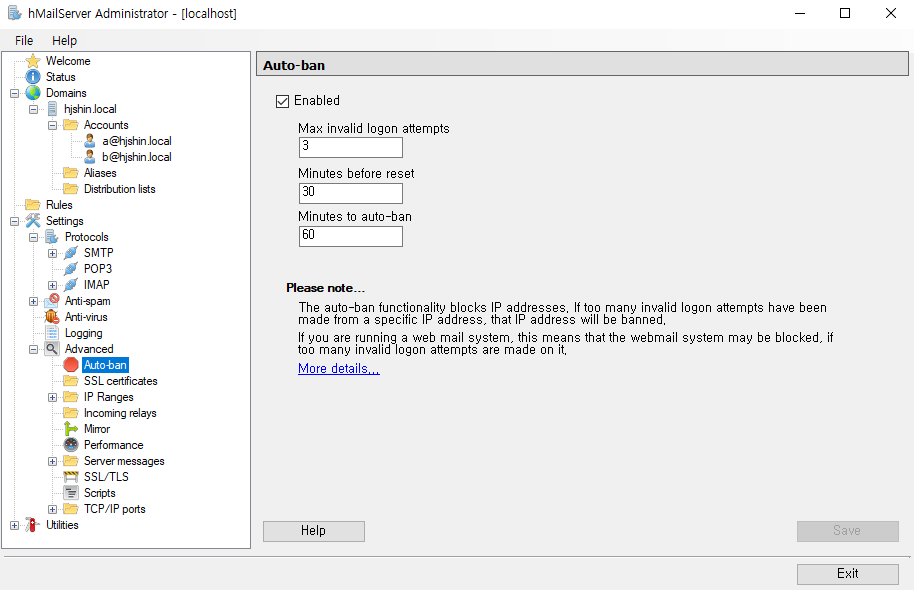Click the Anti-spam envelope icon
914x590 pixels.
tap(52, 301)
